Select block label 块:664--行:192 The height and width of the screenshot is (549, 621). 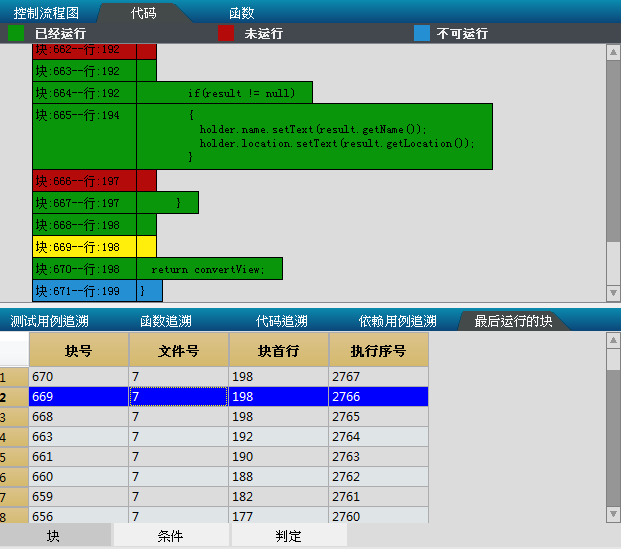click(84, 93)
